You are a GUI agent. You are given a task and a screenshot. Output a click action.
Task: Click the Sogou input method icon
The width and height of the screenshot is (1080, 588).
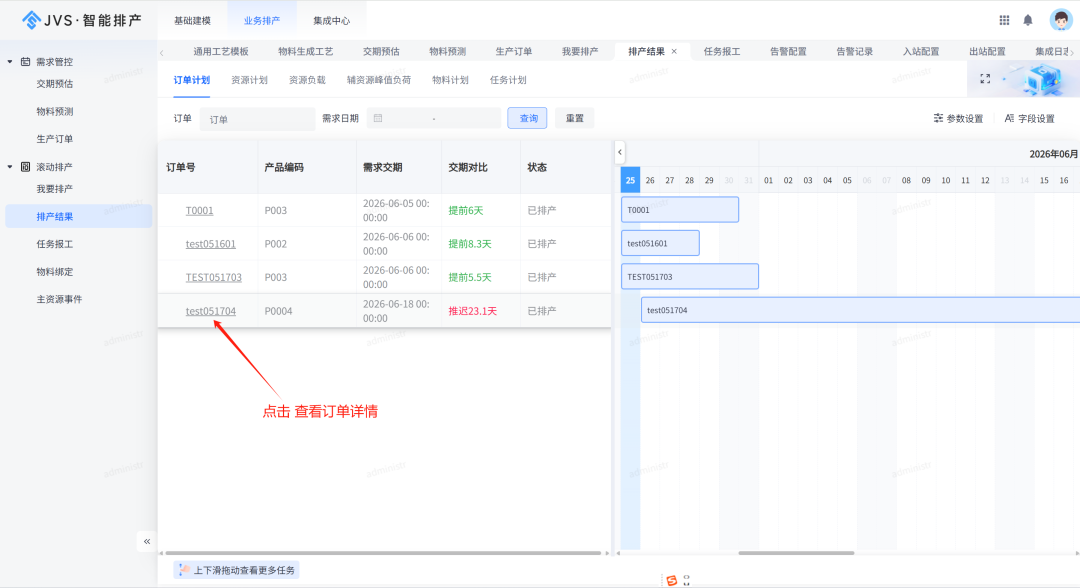(x=672, y=580)
